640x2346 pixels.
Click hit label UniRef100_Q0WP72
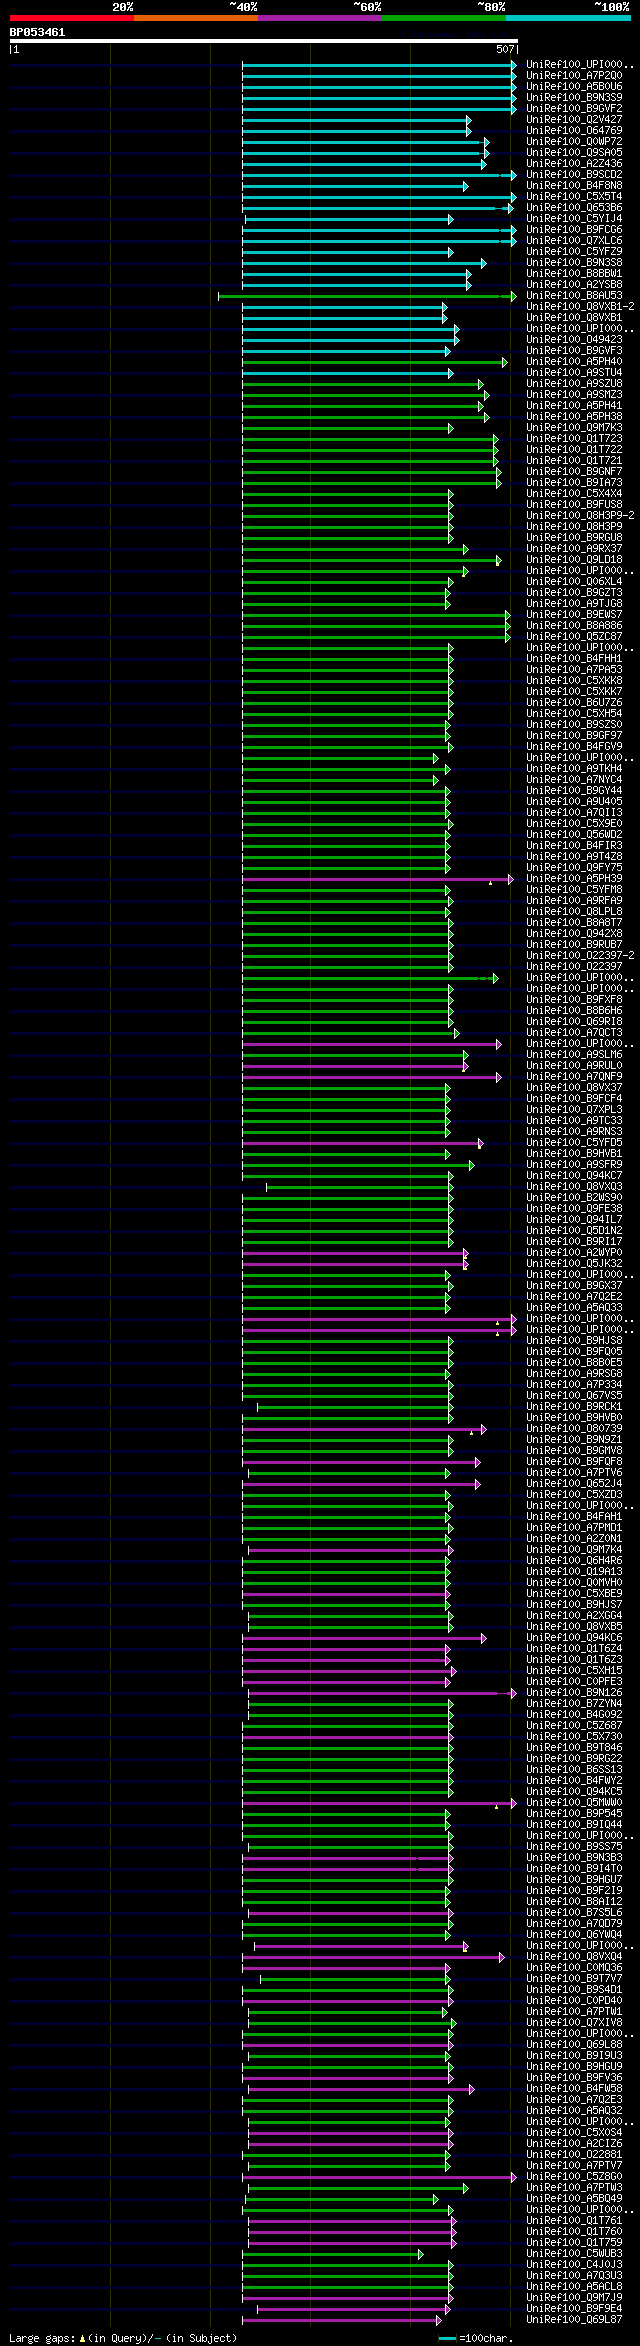[574, 141]
